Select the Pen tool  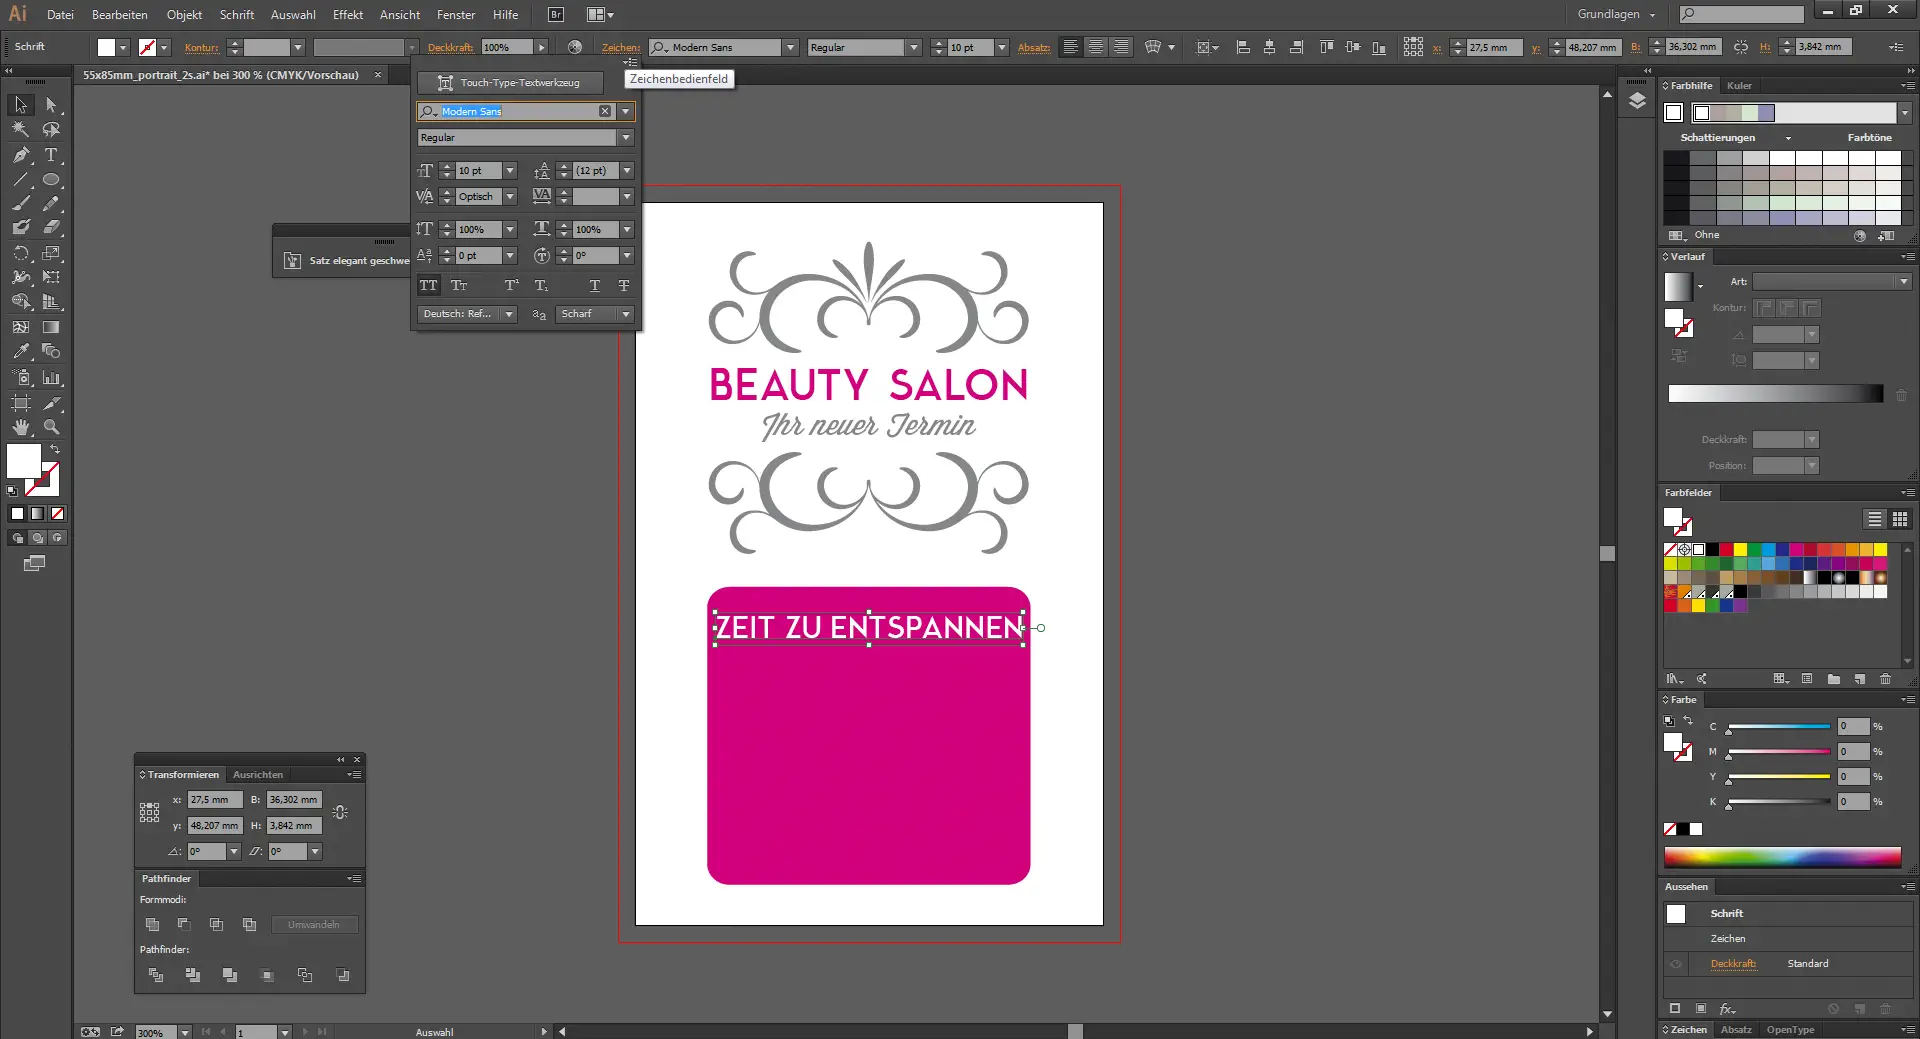[x=21, y=155]
